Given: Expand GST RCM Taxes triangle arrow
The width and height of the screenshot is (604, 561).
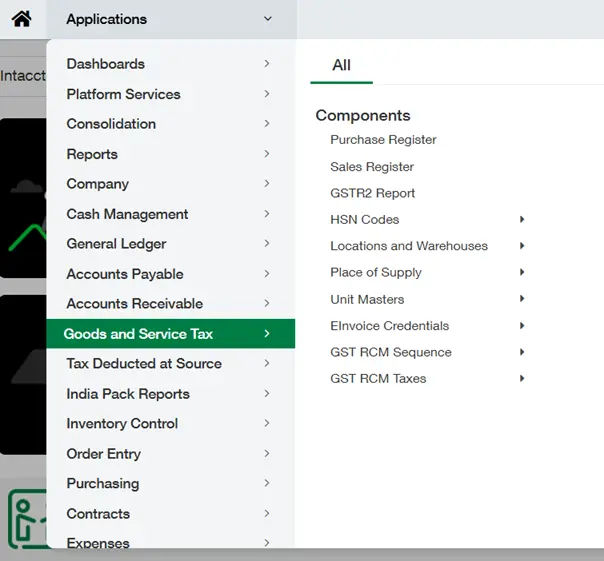Looking at the screenshot, I should coord(522,378).
